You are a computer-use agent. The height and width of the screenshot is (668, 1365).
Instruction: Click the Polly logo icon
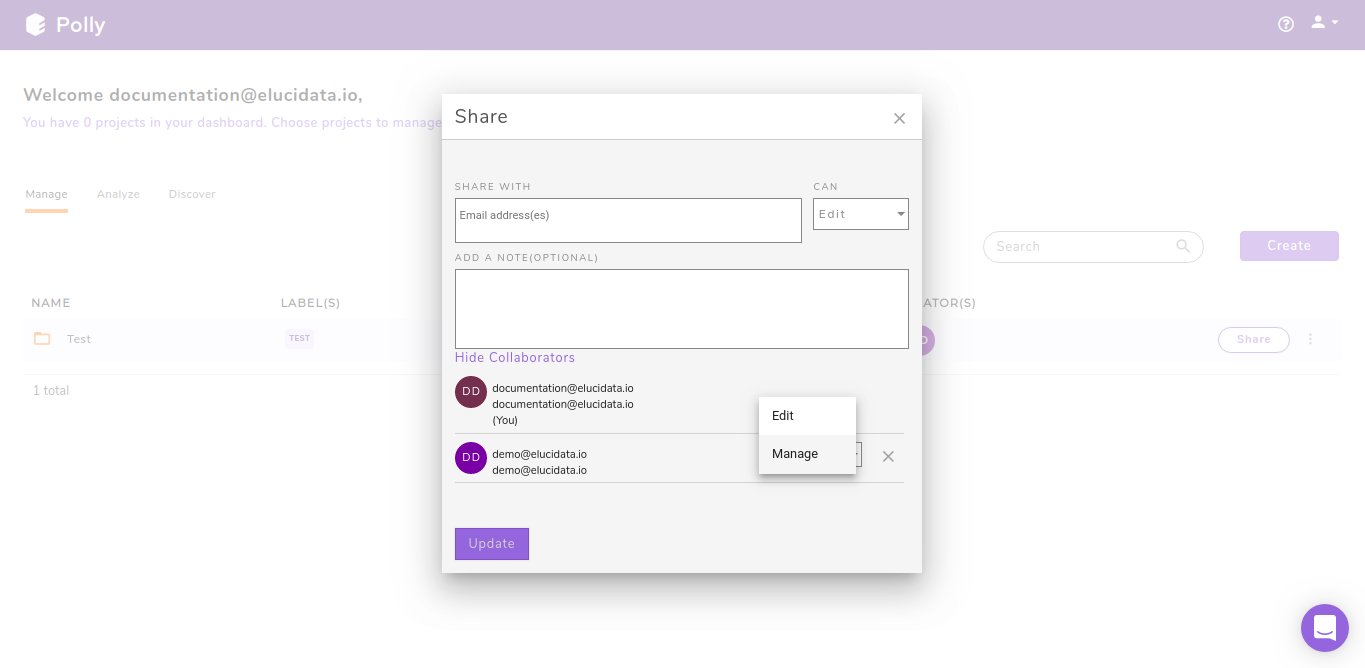[36, 24]
